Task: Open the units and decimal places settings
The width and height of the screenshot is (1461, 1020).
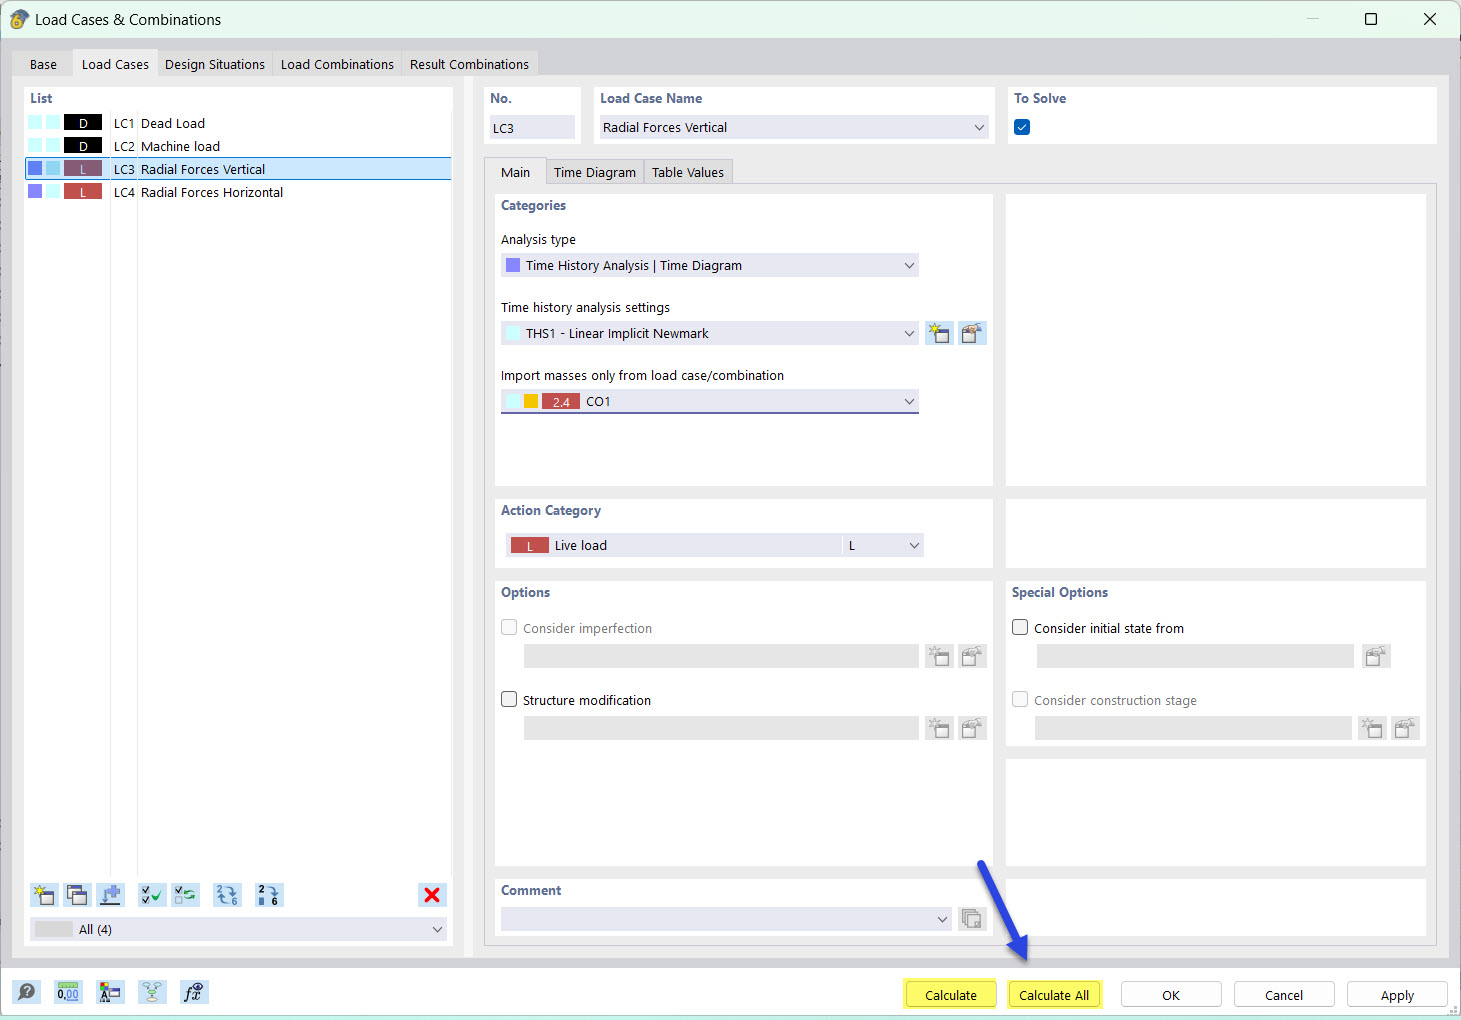Action: coord(67,991)
